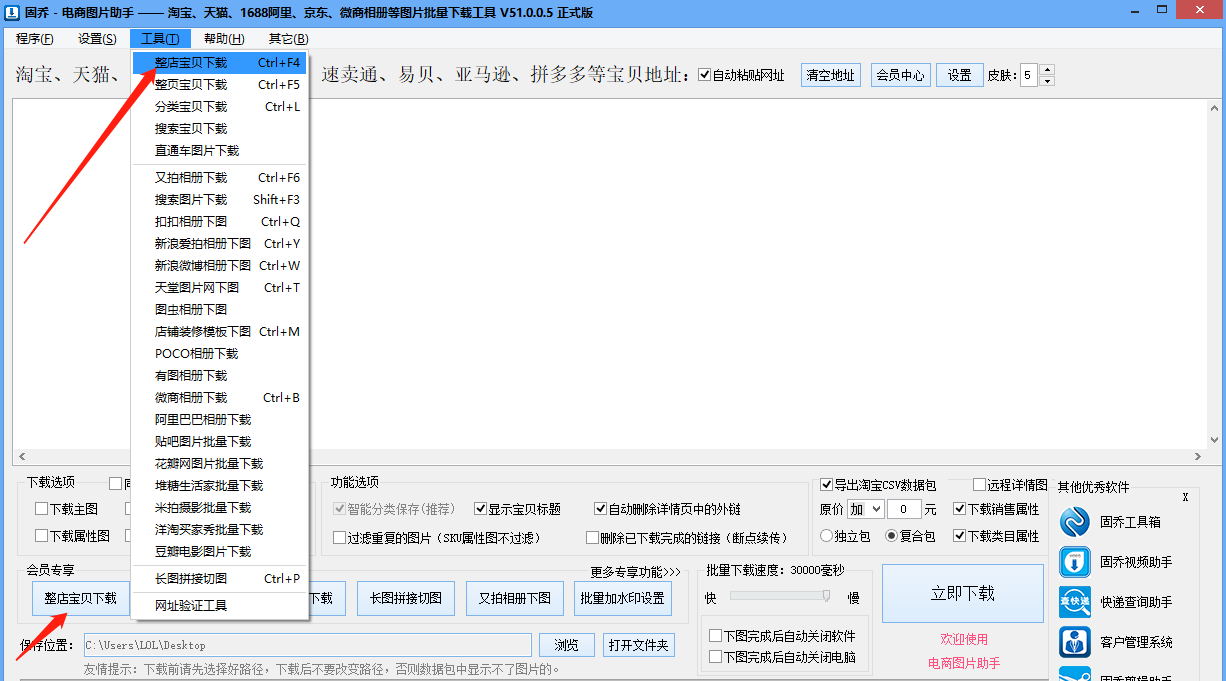Image resolution: width=1226 pixels, height=681 pixels.
Task: Launch 固乔视频助手 via its download icon
Action: (1075, 562)
